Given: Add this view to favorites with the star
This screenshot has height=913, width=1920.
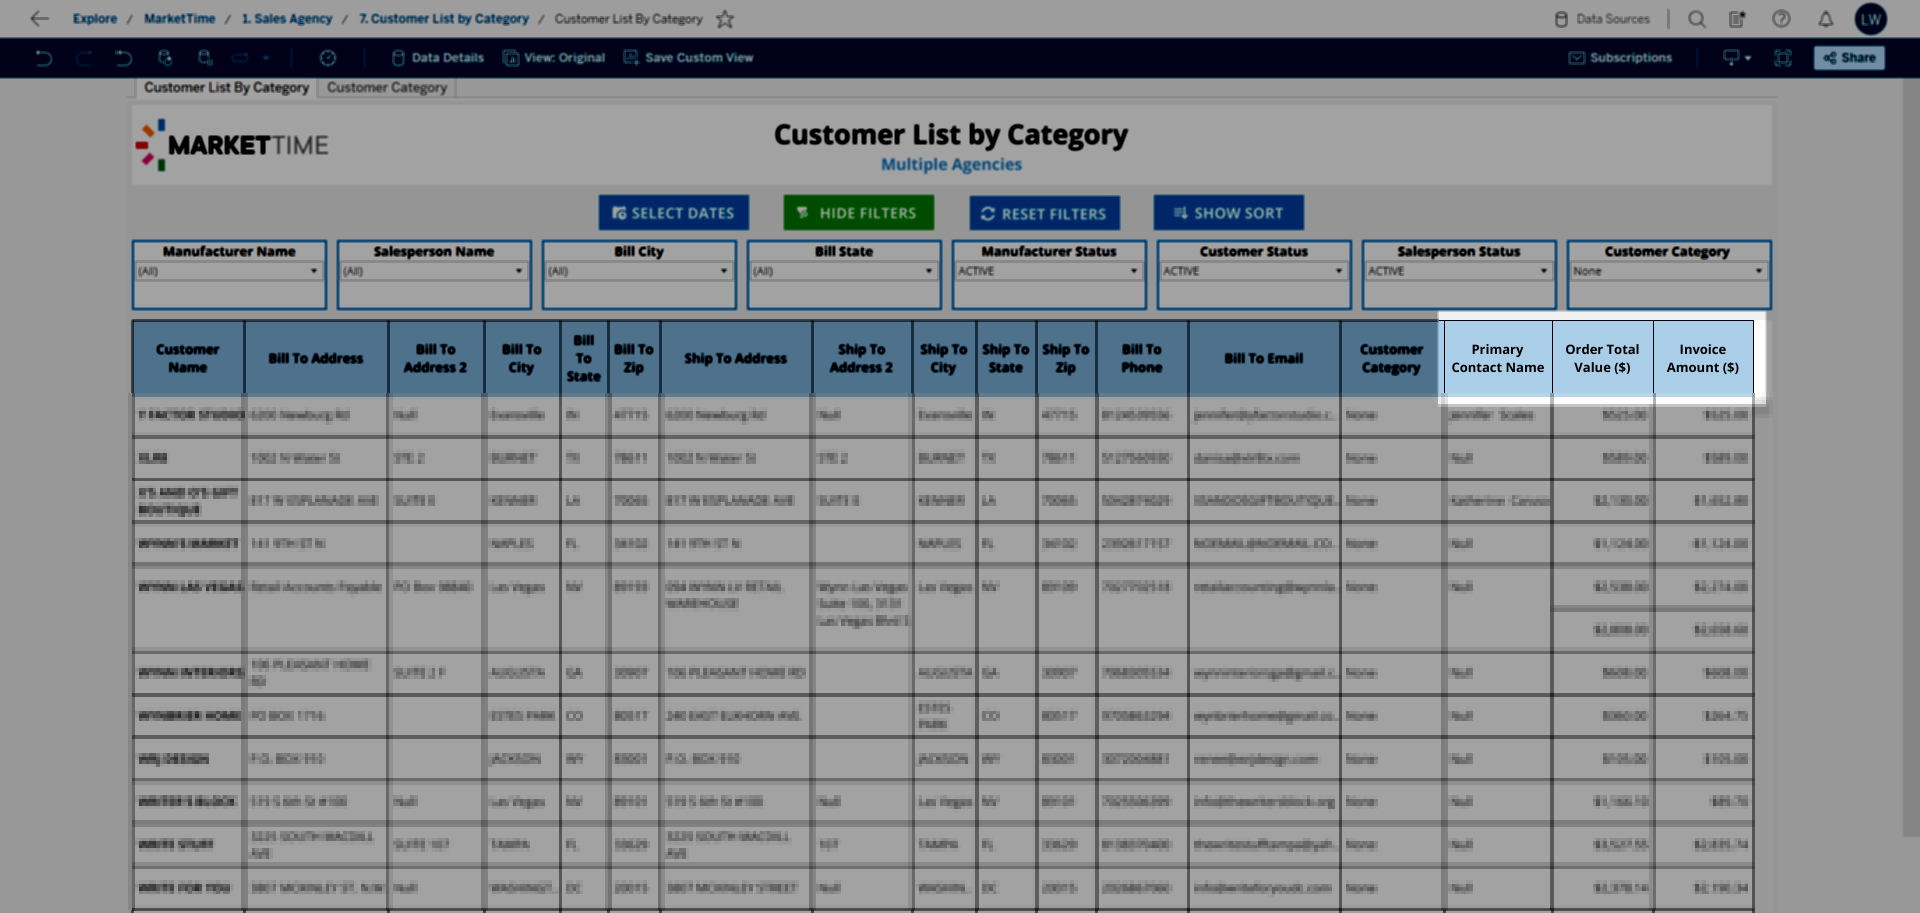Looking at the screenshot, I should pyautogui.click(x=725, y=18).
